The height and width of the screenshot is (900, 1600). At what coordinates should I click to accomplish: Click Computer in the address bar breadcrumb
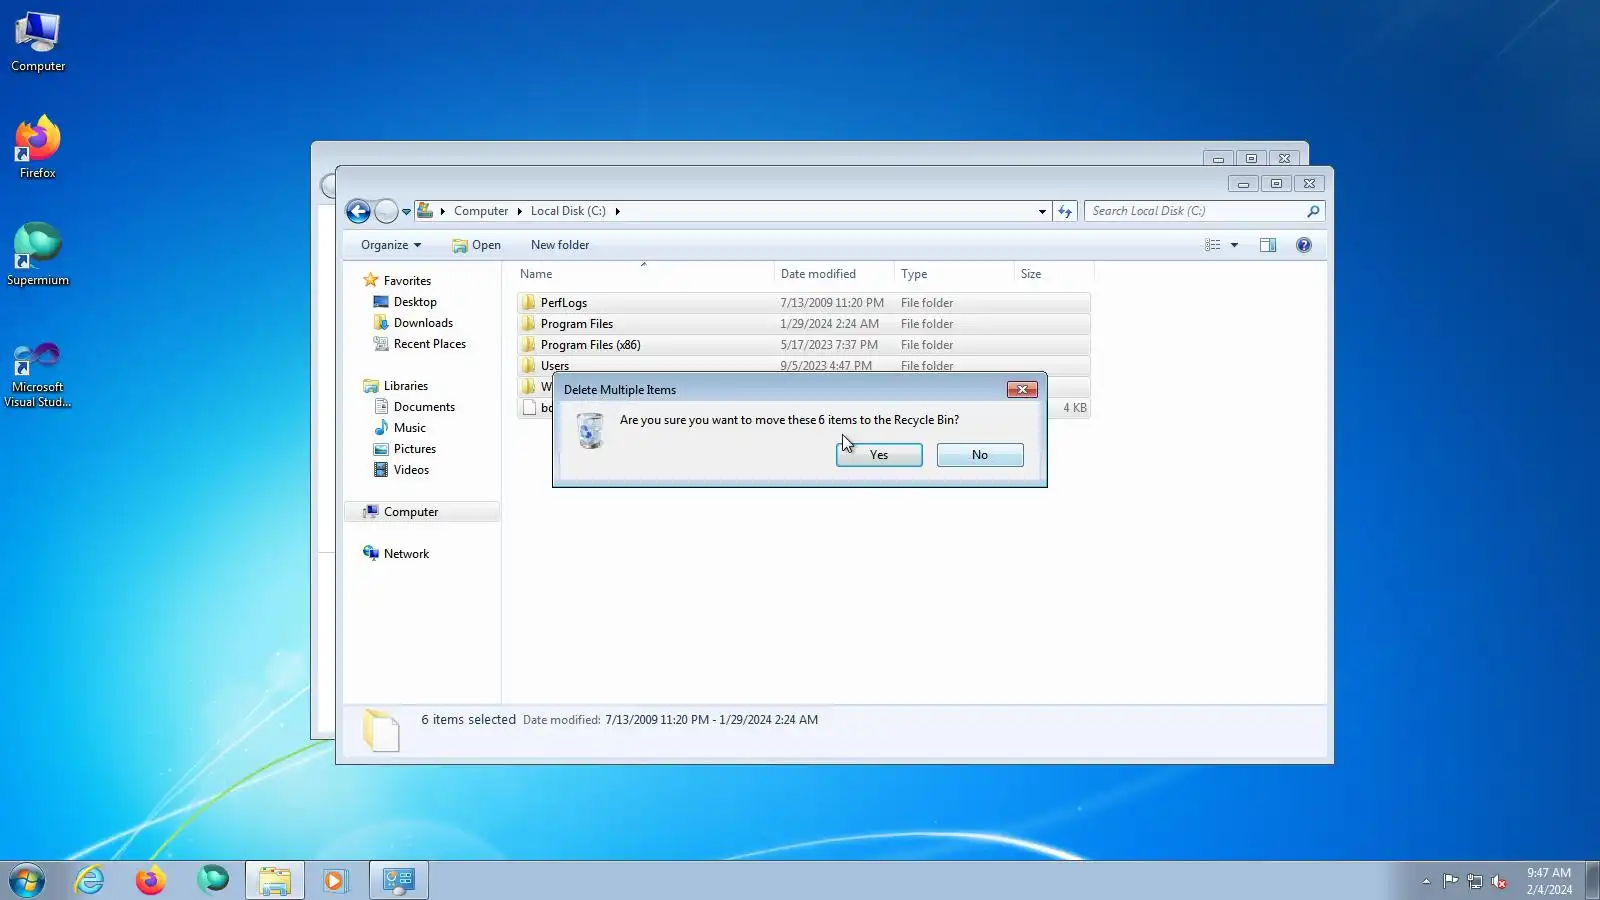tap(481, 211)
